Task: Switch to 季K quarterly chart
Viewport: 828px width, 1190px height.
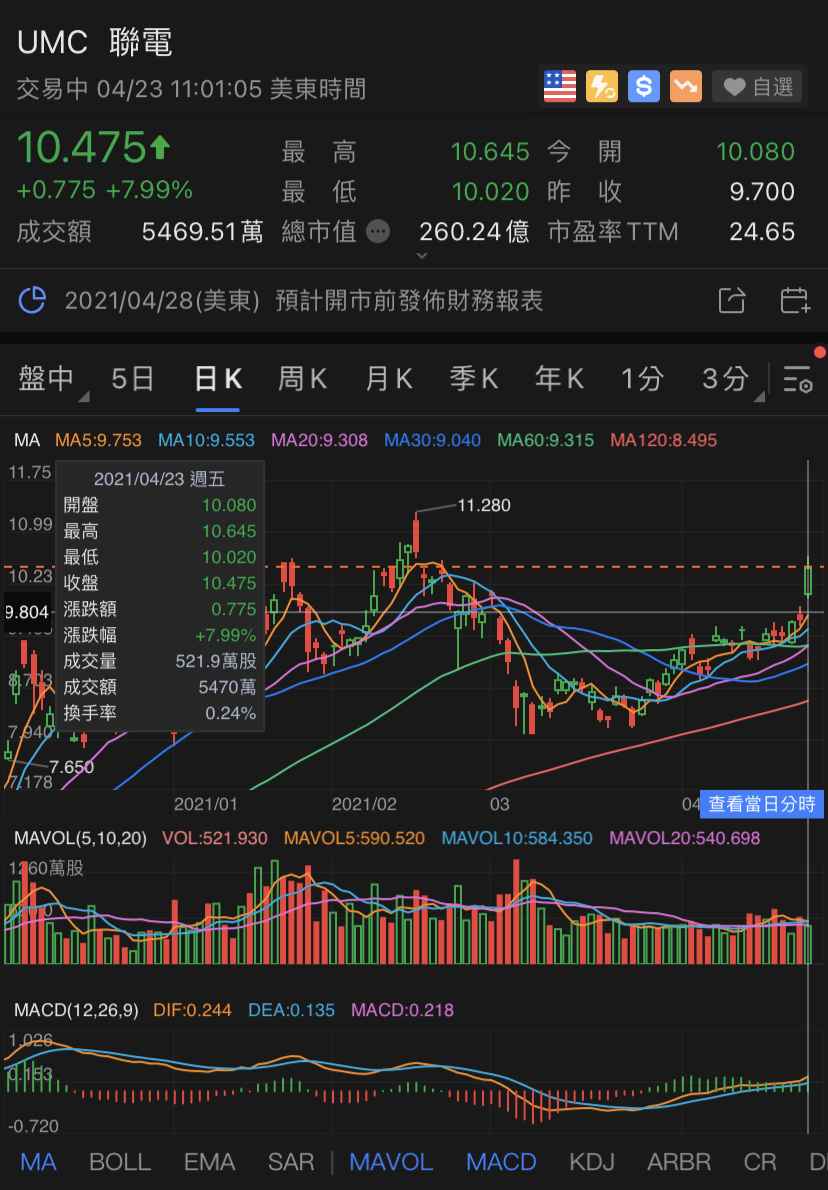Action: coord(474,378)
